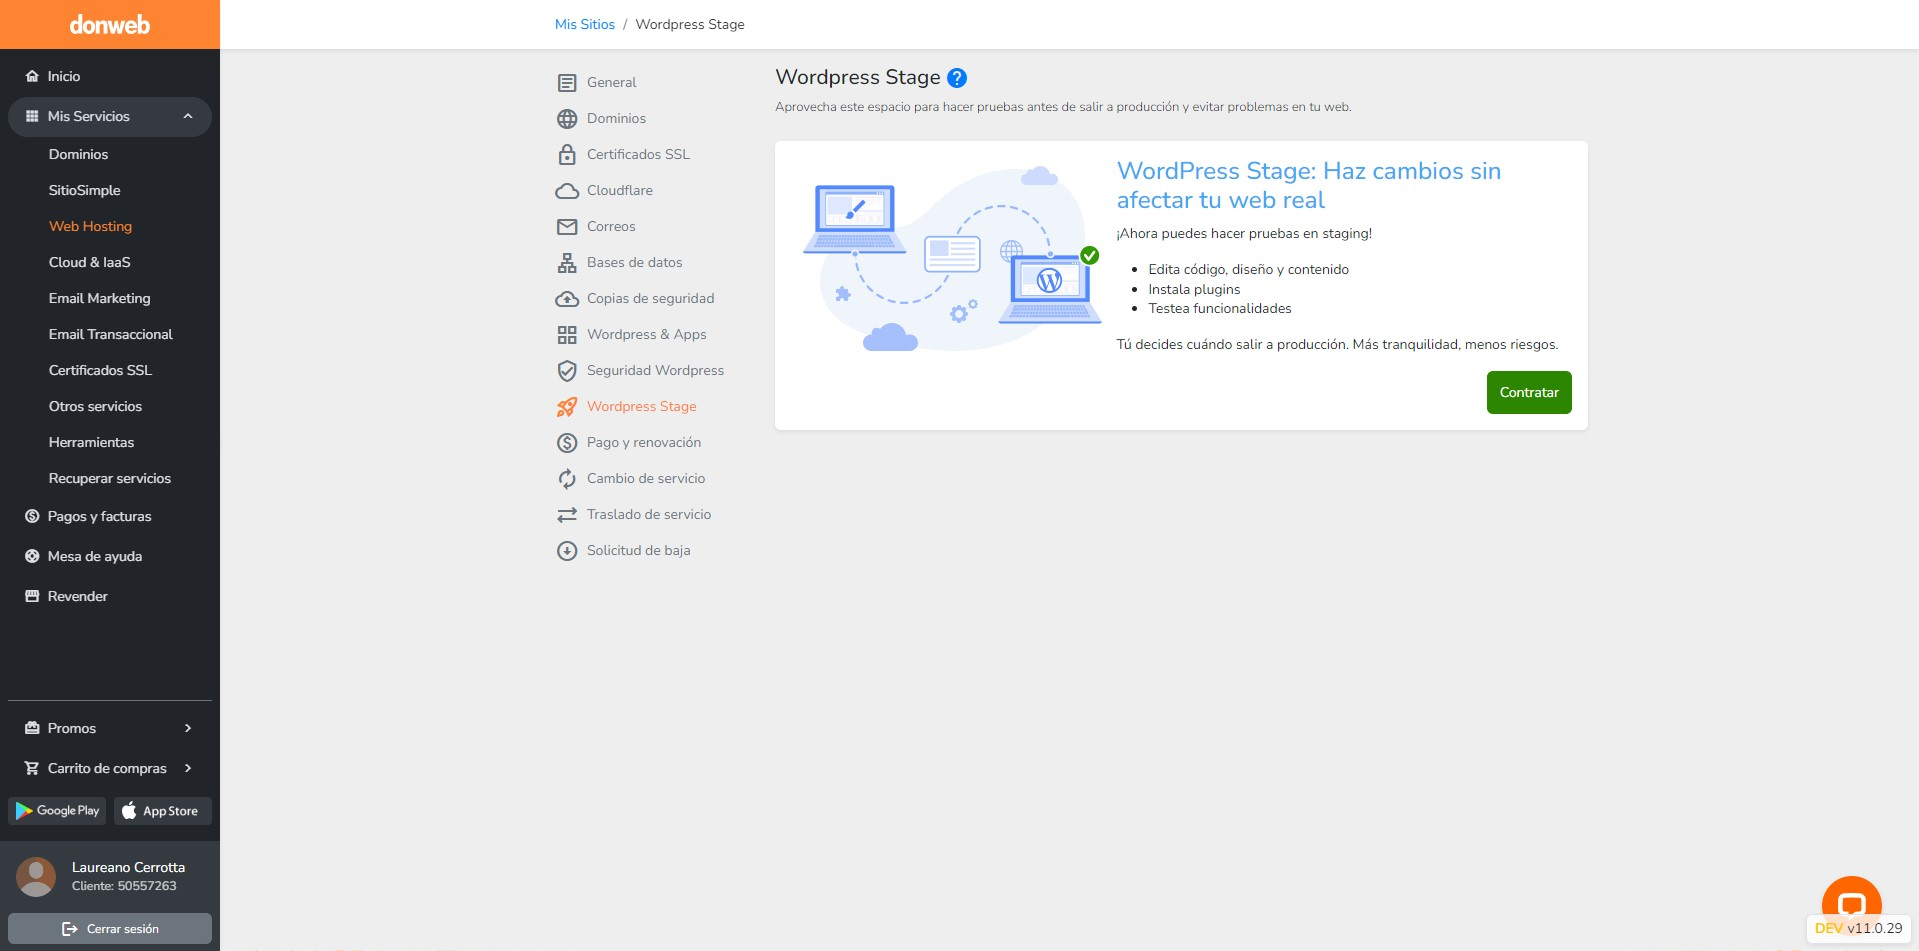
Task: Open Pago y renovación tab label
Action: point(644,442)
